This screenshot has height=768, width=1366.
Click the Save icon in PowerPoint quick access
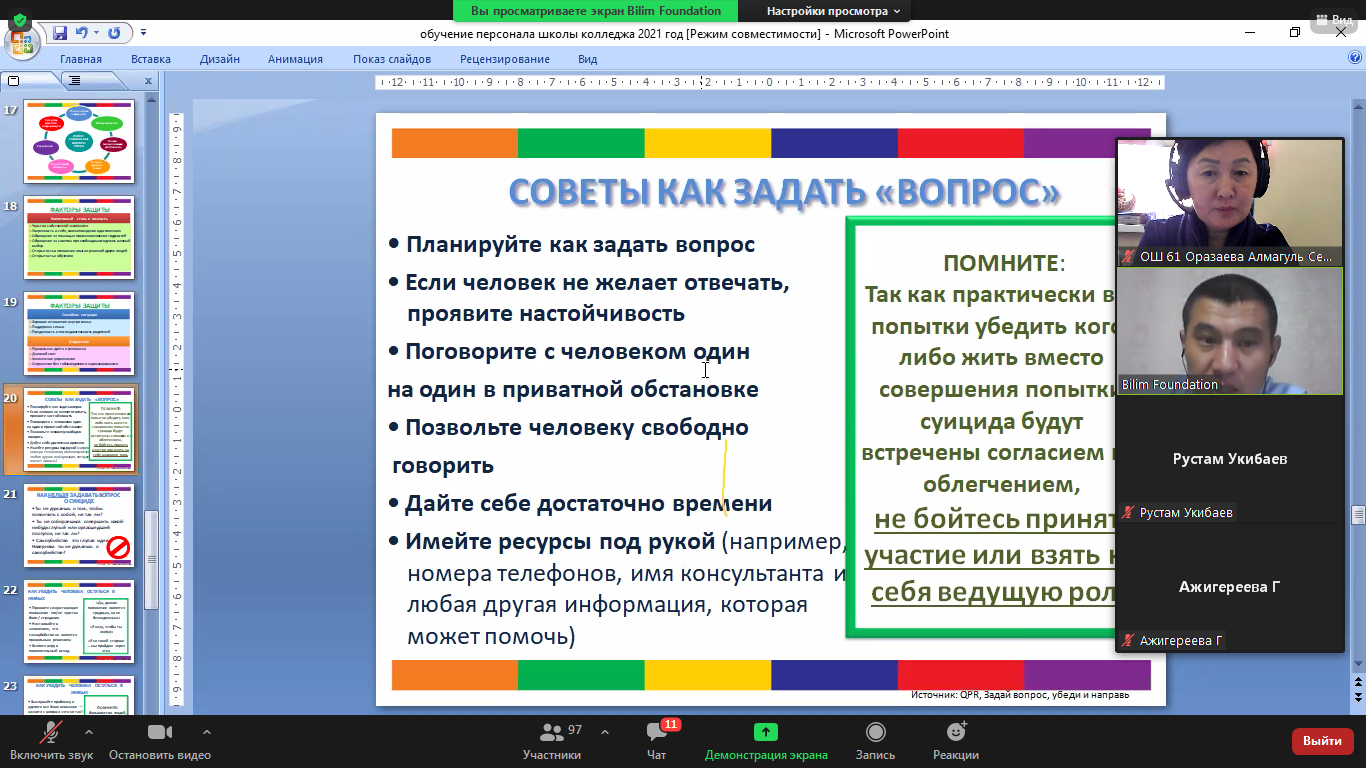[59, 33]
